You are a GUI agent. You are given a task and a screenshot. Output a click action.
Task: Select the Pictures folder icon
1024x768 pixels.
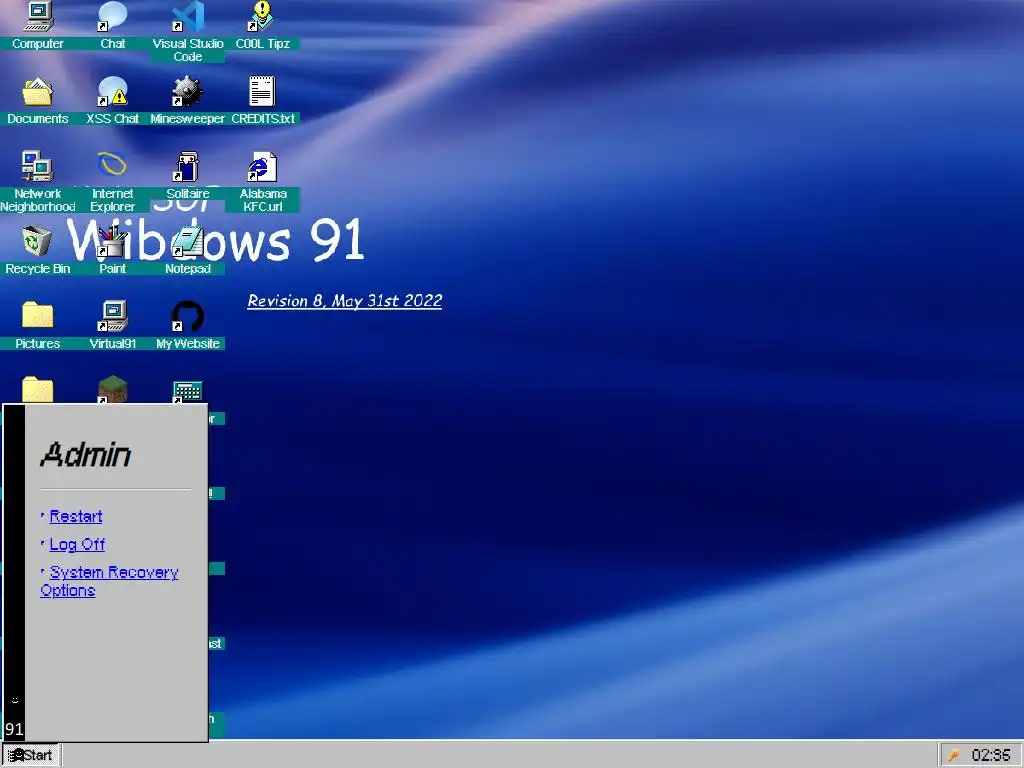click(x=37, y=325)
